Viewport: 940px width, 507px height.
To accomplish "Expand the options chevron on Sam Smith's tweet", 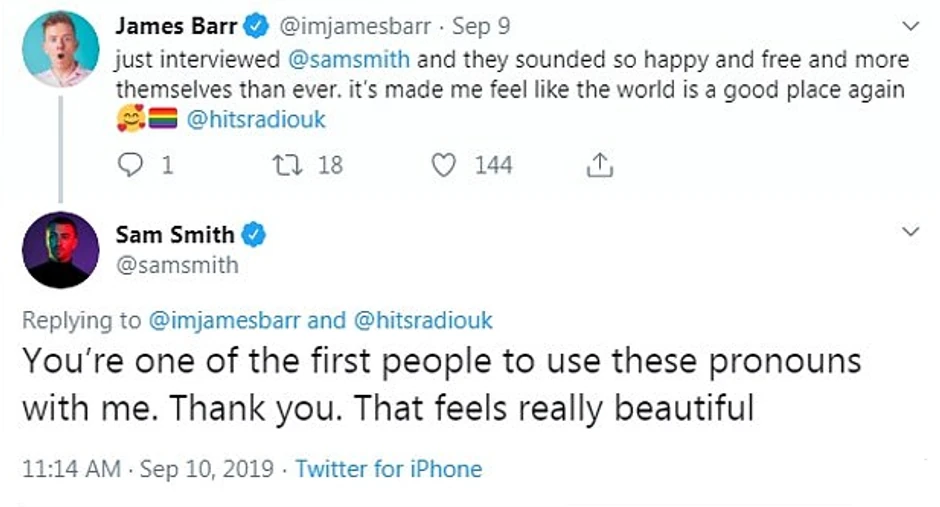I will [910, 232].
